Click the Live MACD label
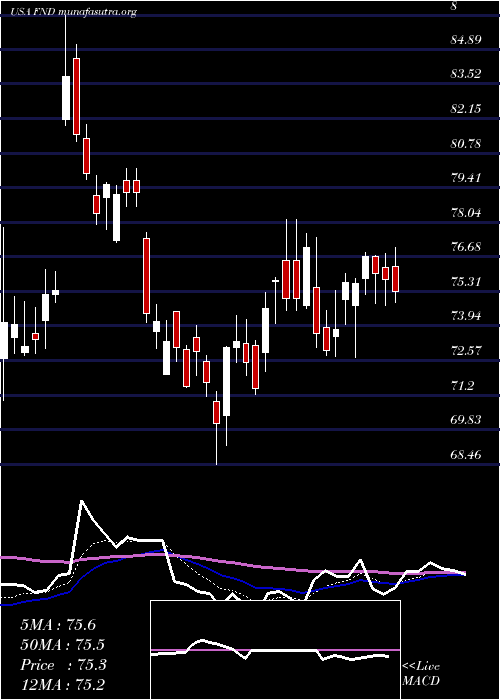 click(x=421, y=674)
